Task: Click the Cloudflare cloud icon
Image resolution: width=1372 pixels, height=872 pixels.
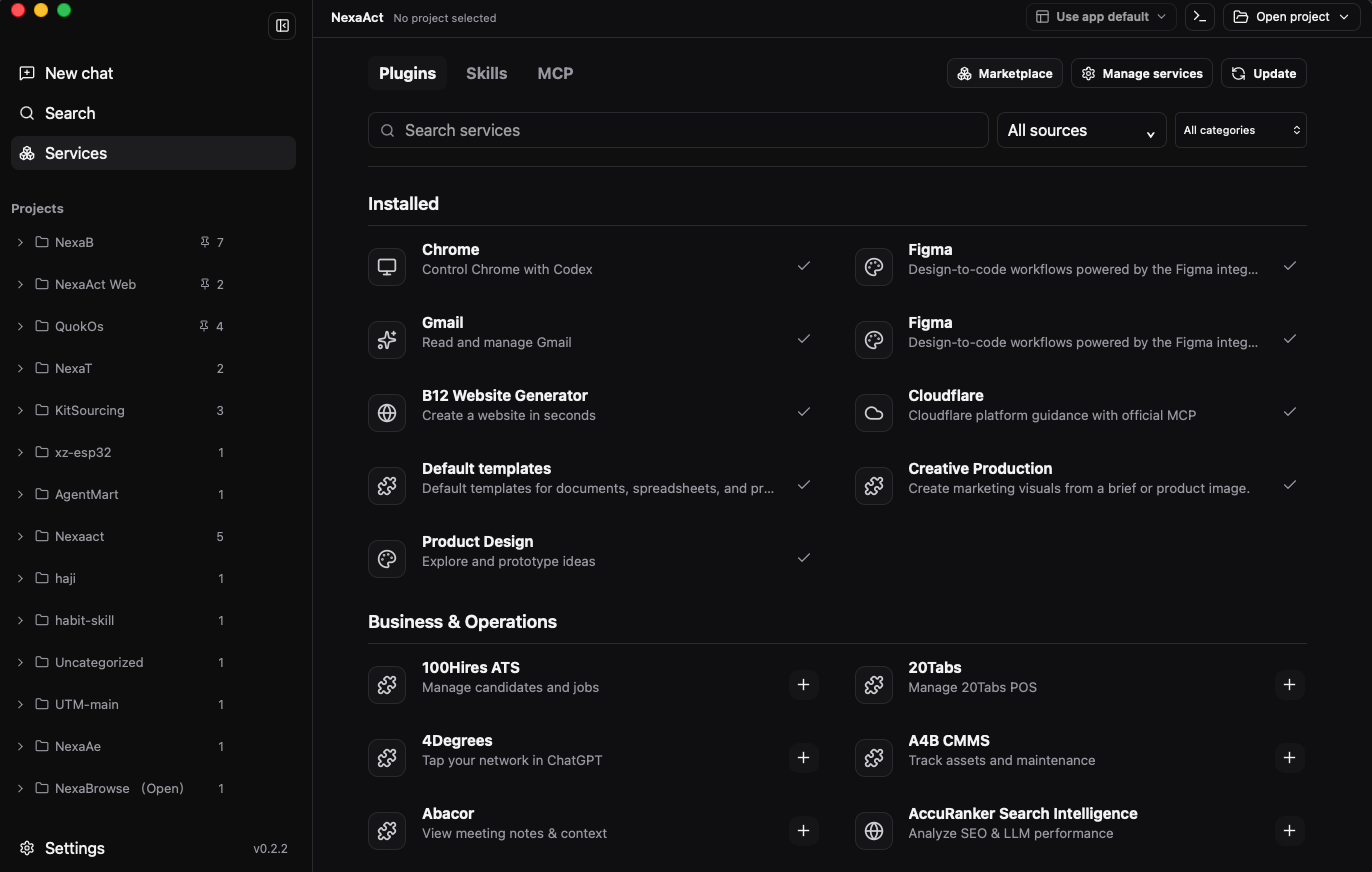Action: tap(874, 413)
